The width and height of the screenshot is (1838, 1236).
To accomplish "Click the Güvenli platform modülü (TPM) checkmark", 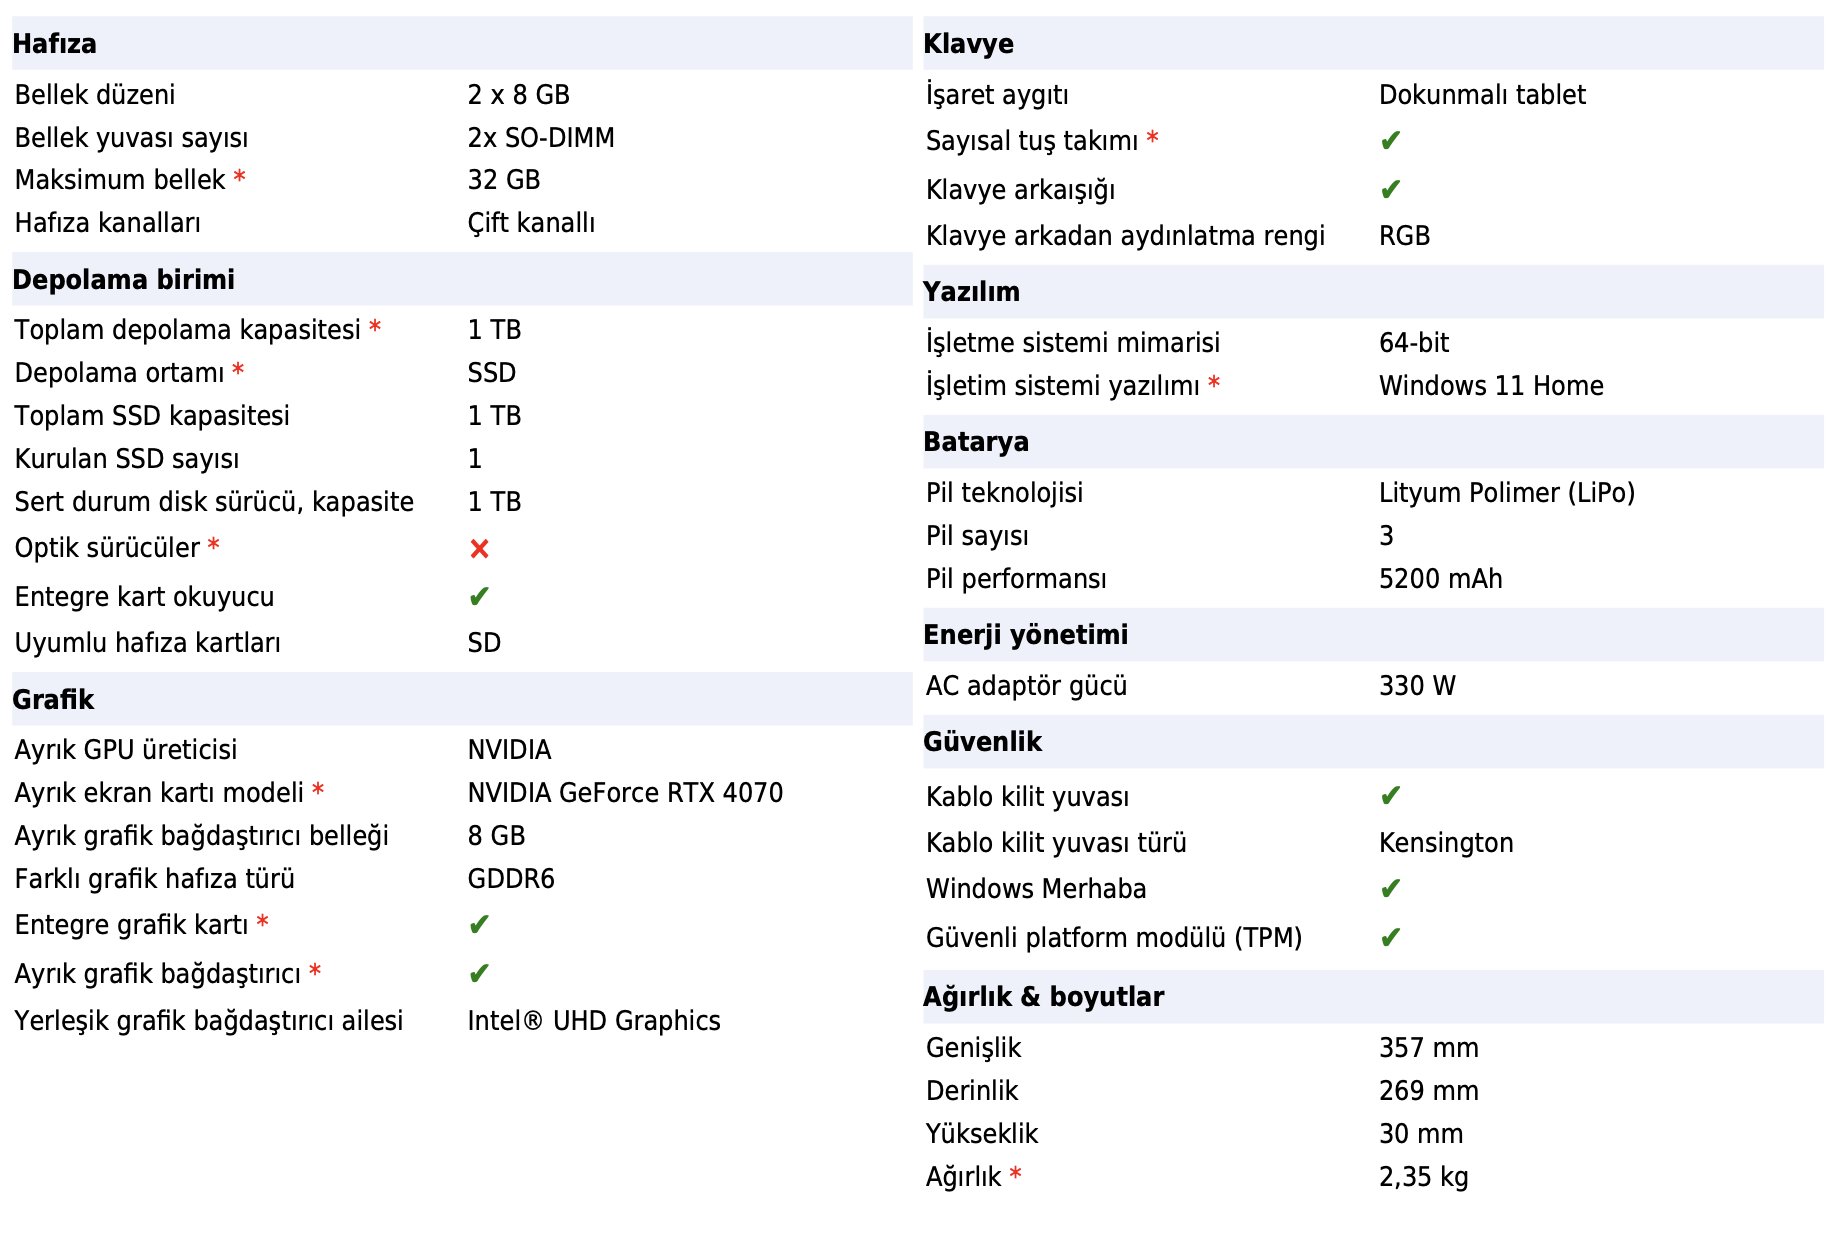I will point(1390,938).
